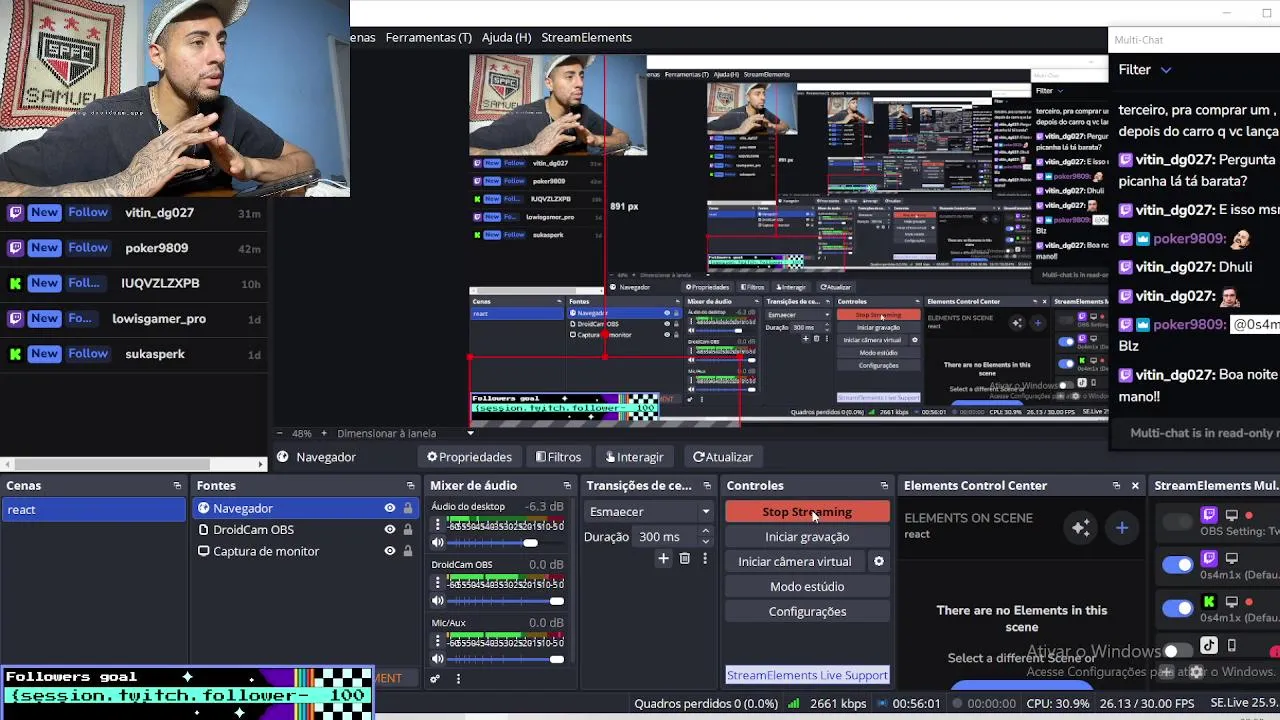The image size is (1280, 720).
Task: Open Configurações in Controles
Action: point(807,612)
